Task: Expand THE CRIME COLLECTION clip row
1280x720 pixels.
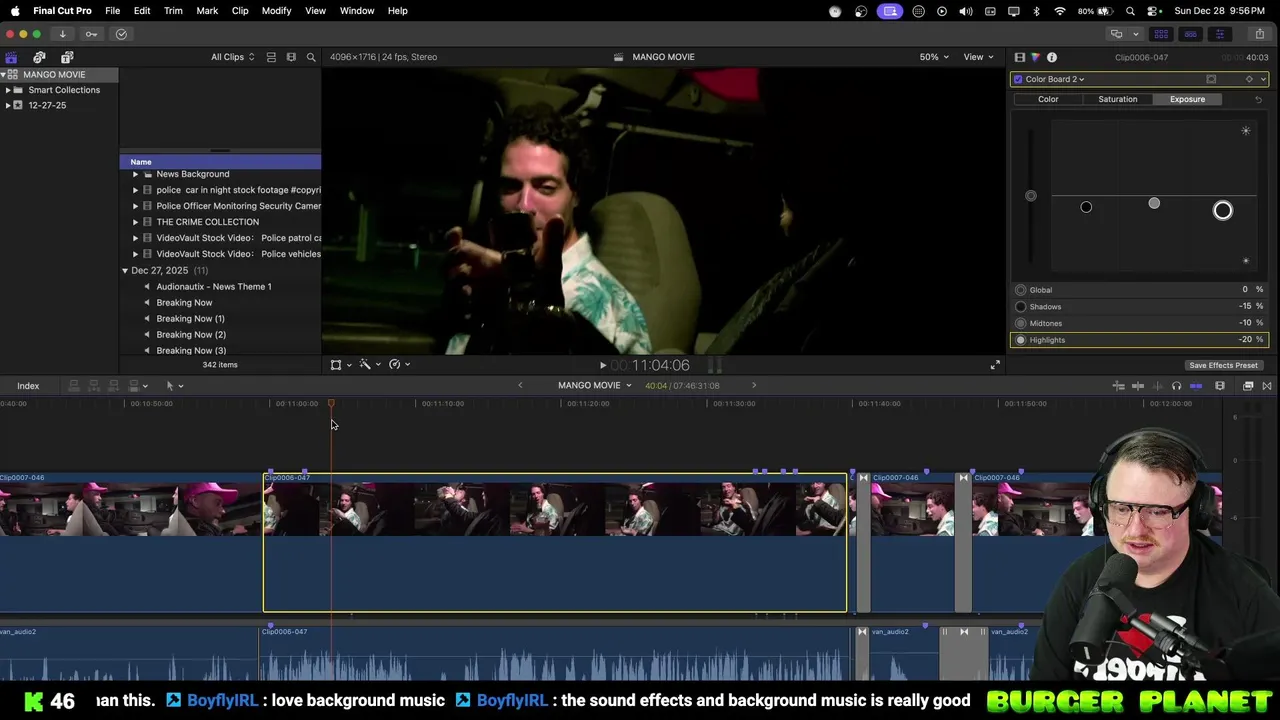Action: click(135, 222)
